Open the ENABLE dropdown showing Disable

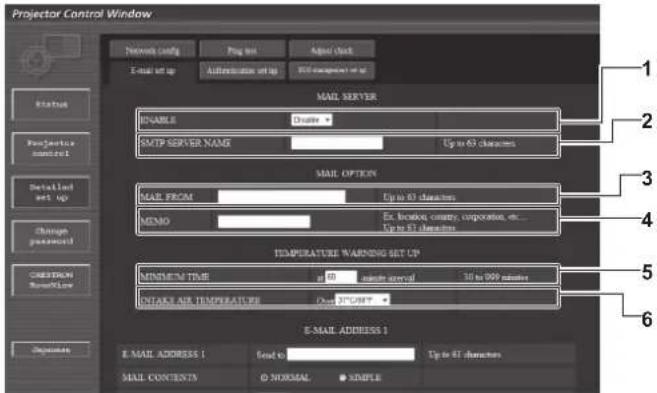[311, 120]
